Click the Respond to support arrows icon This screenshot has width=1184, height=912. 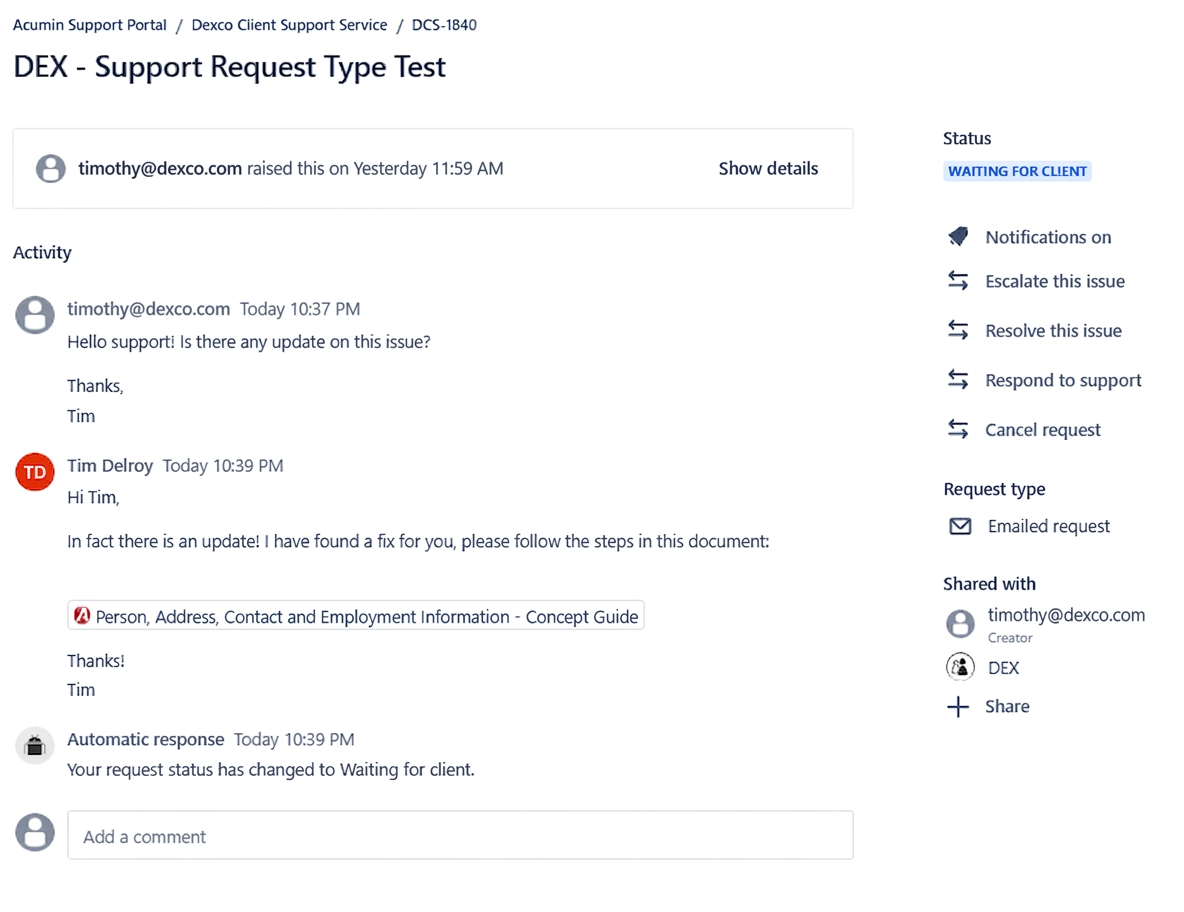click(x=958, y=380)
